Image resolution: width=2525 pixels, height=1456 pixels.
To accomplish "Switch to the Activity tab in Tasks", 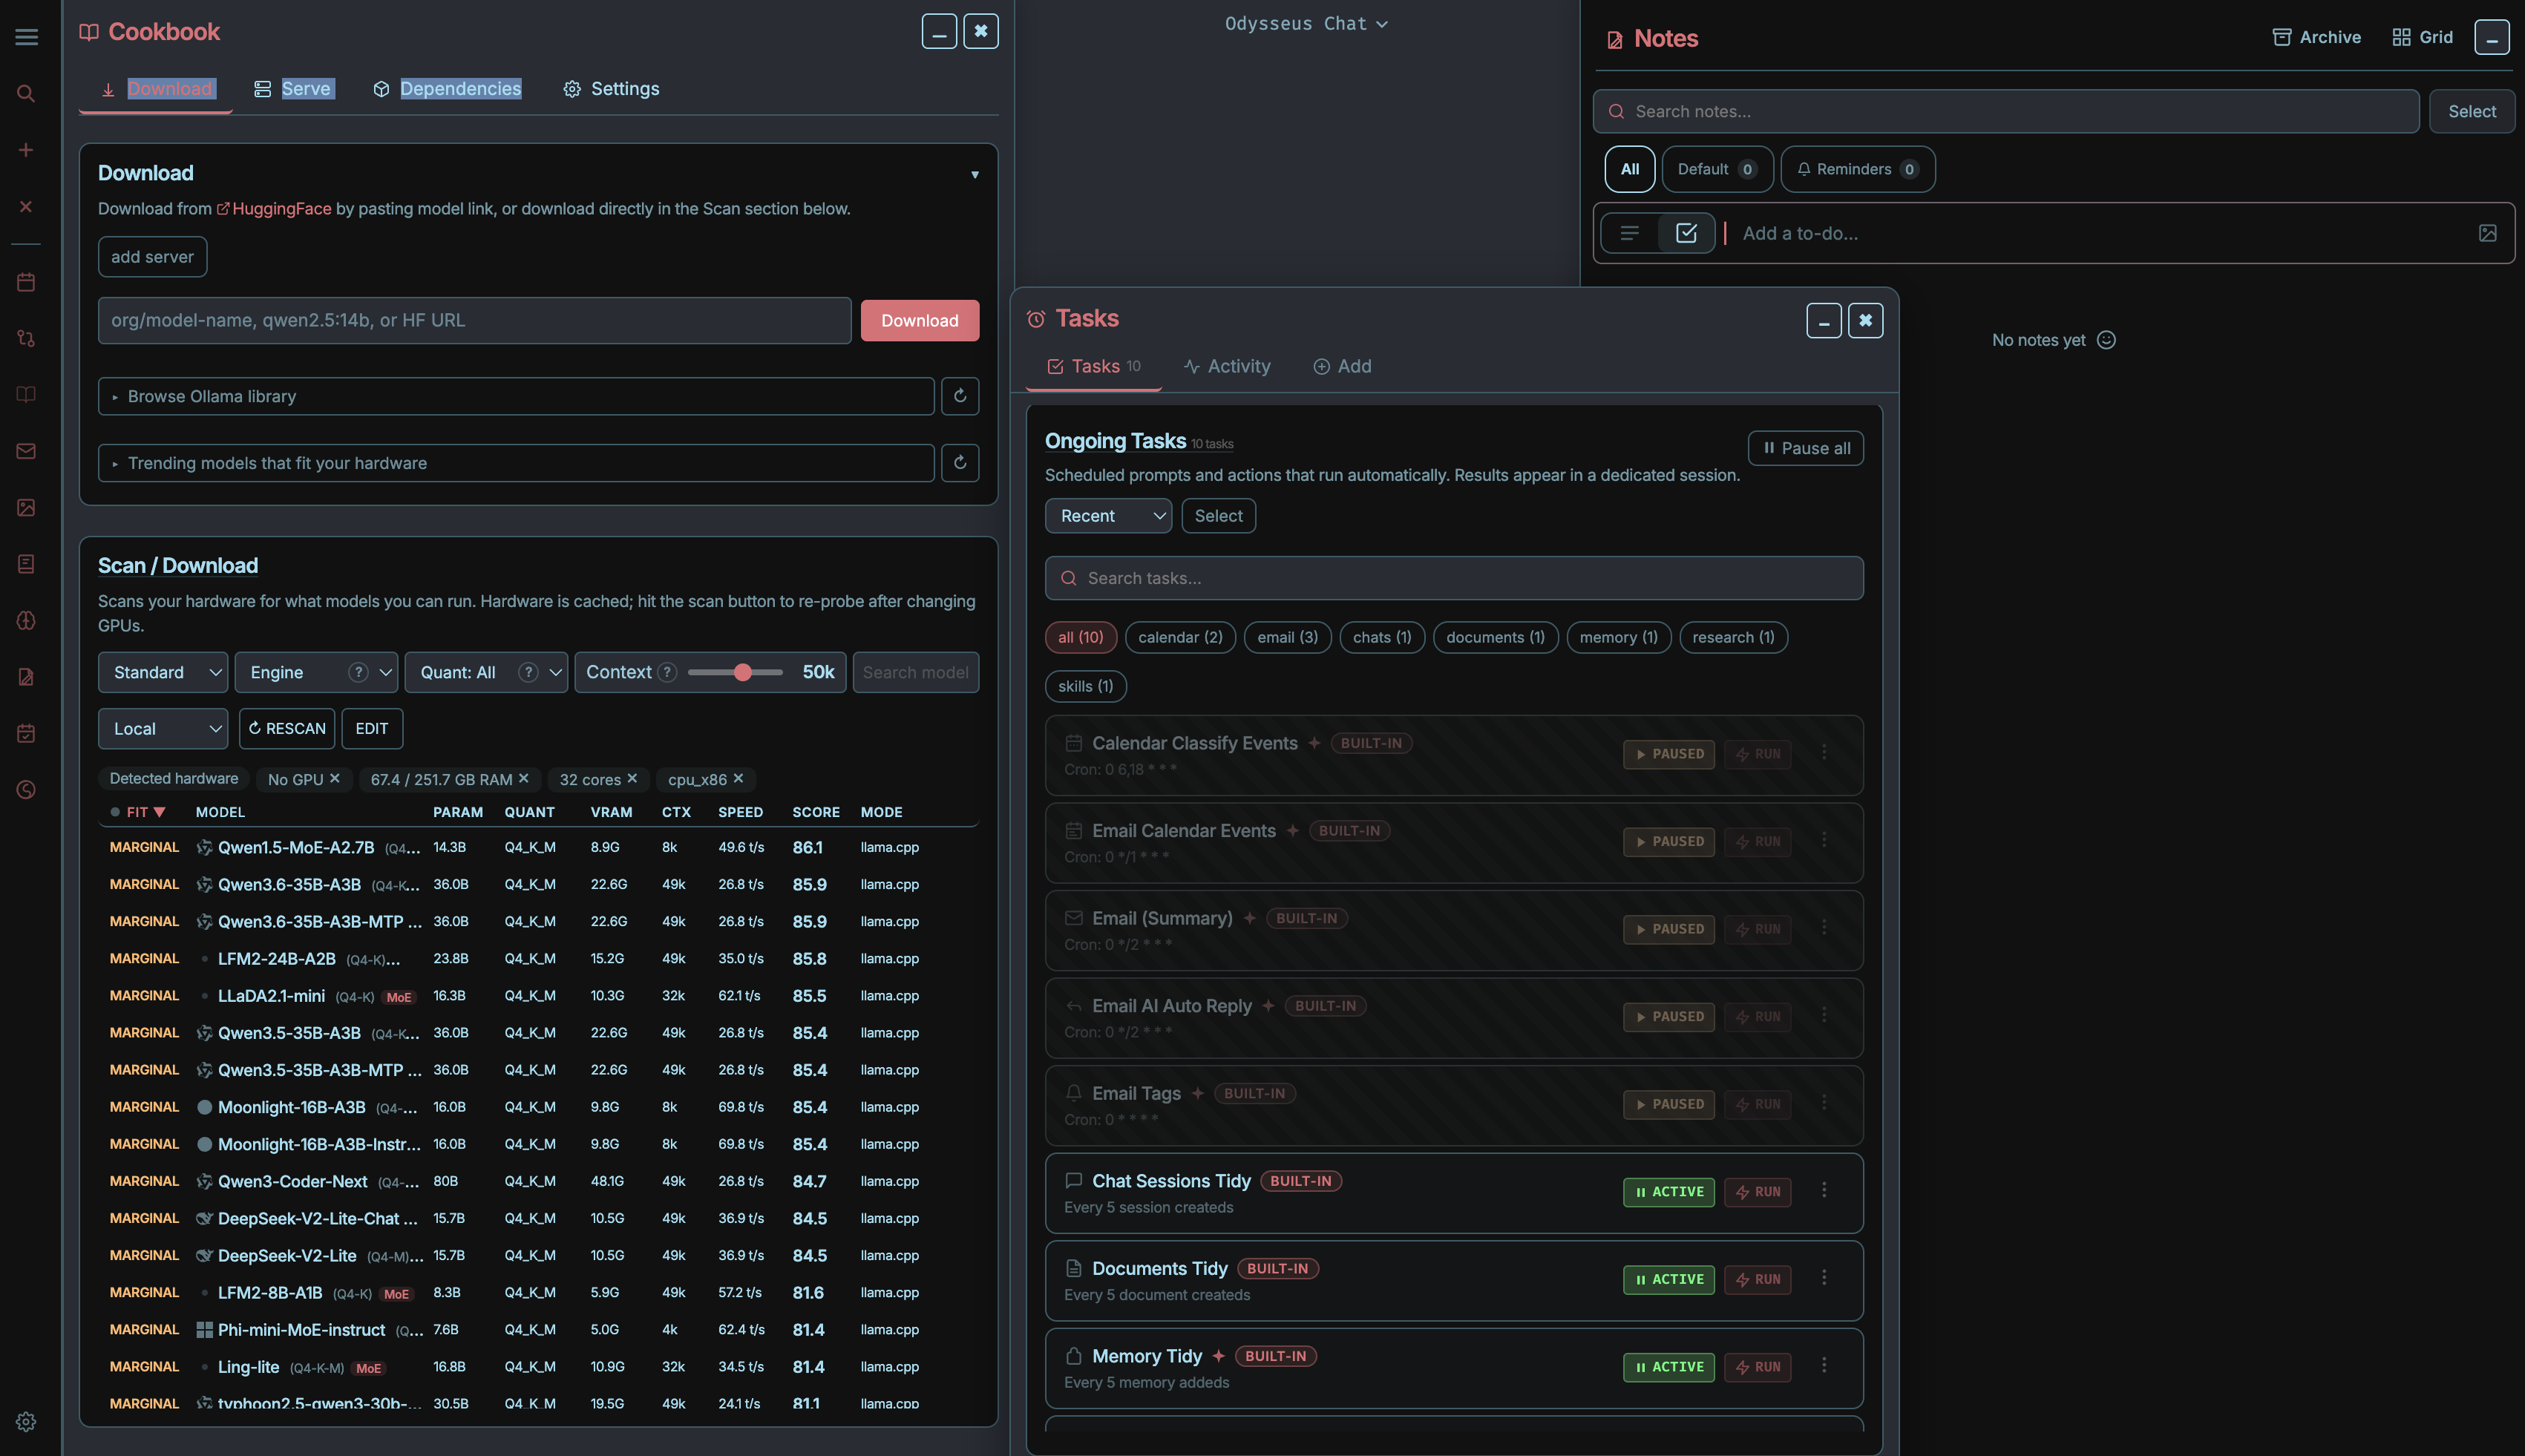I will (x=1227, y=366).
